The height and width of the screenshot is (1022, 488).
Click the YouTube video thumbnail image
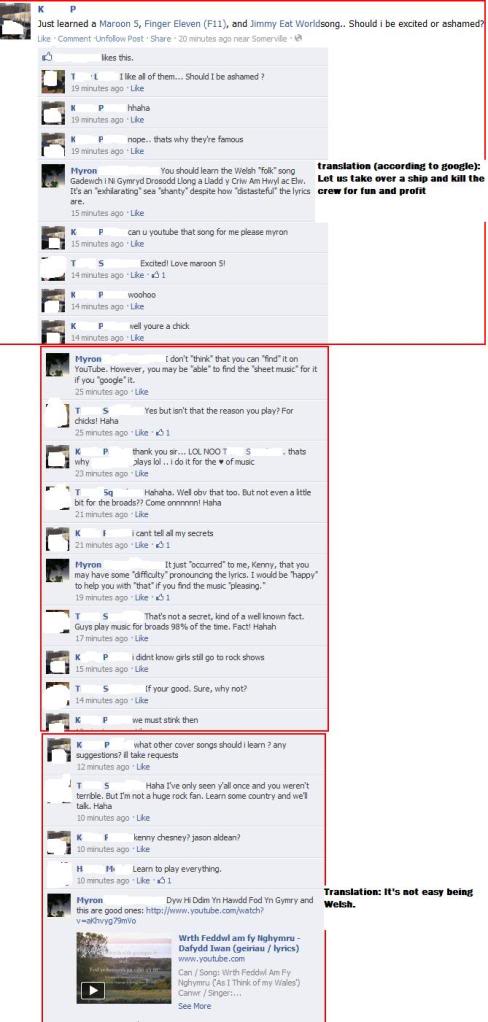click(x=124, y=967)
